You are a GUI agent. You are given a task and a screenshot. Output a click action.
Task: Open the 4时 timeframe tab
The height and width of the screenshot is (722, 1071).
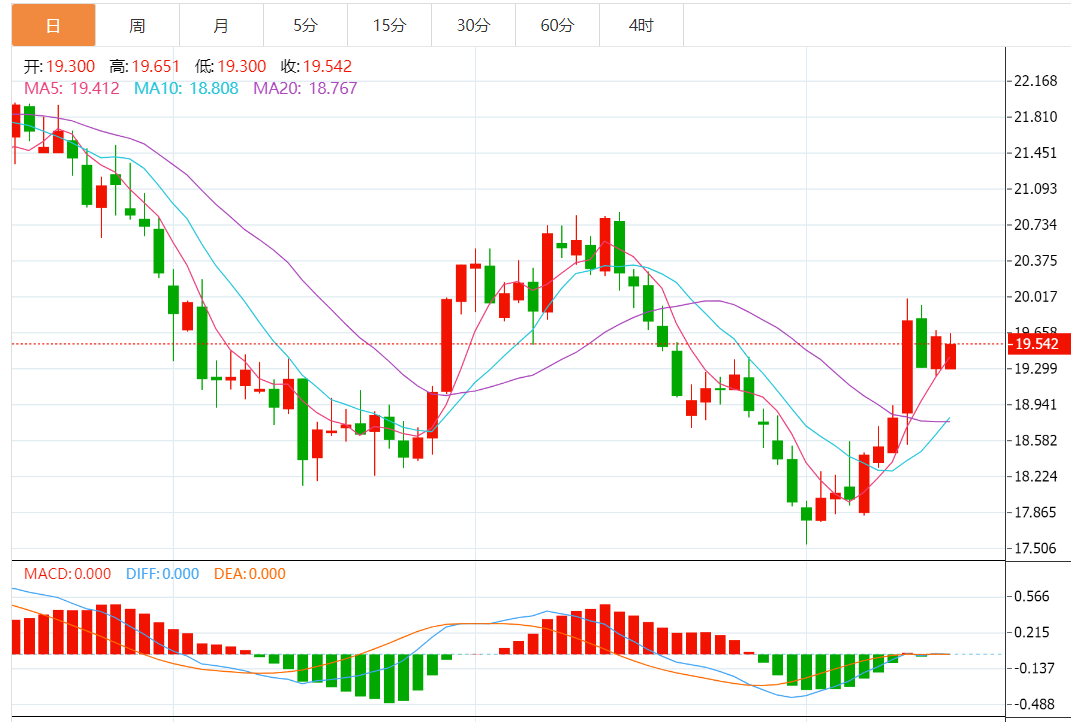[x=641, y=25]
